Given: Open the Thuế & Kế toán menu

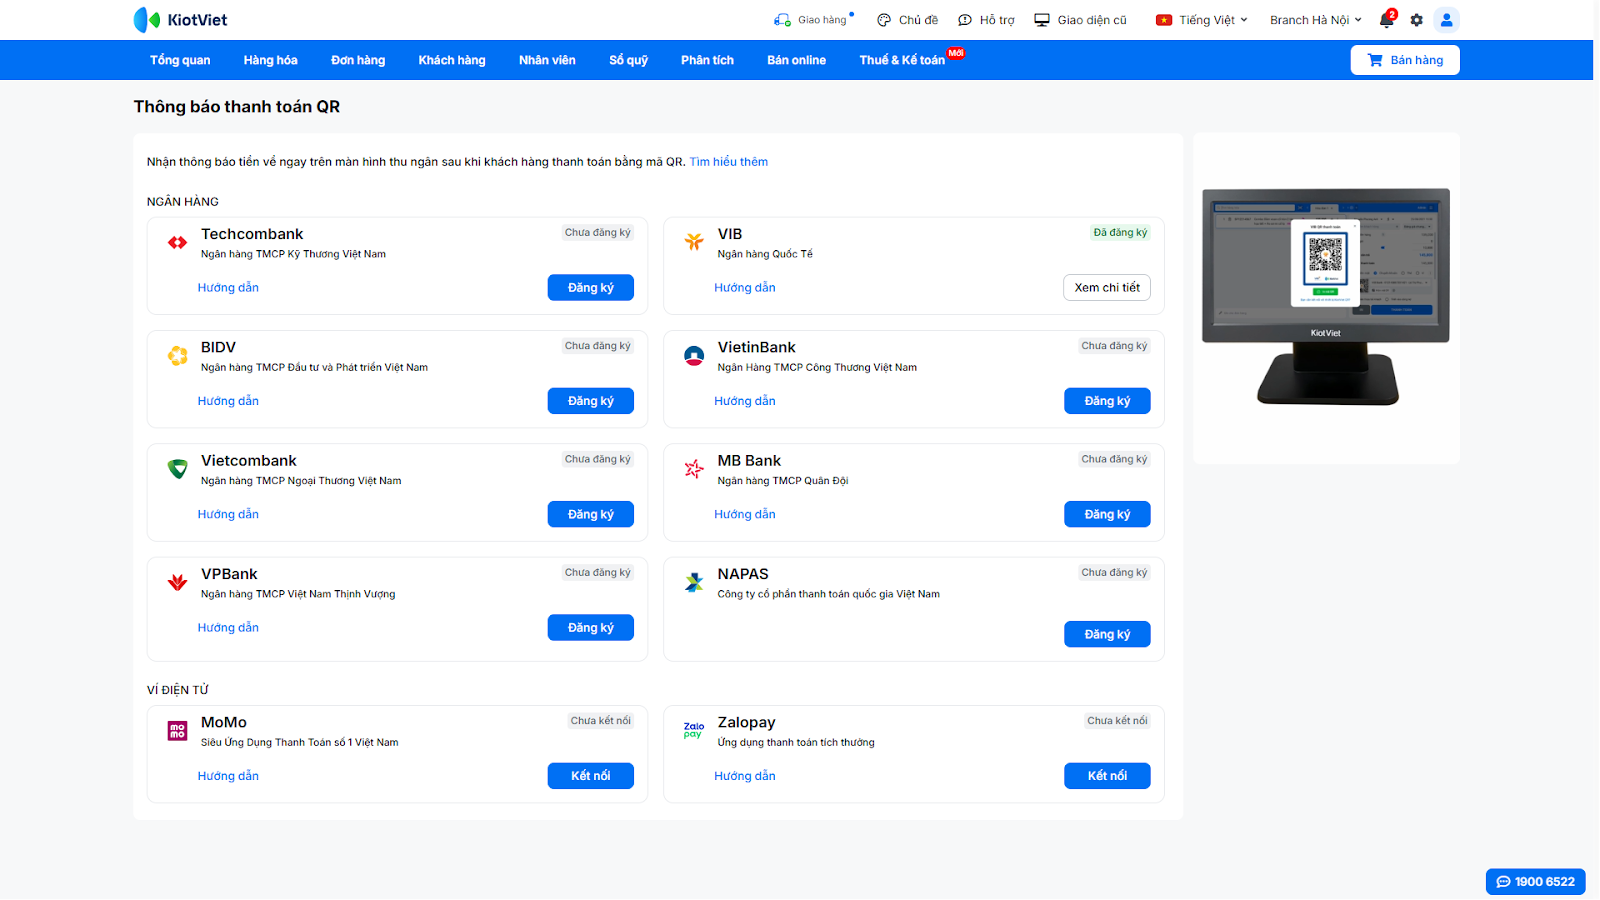Looking at the screenshot, I should pyautogui.click(x=902, y=60).
